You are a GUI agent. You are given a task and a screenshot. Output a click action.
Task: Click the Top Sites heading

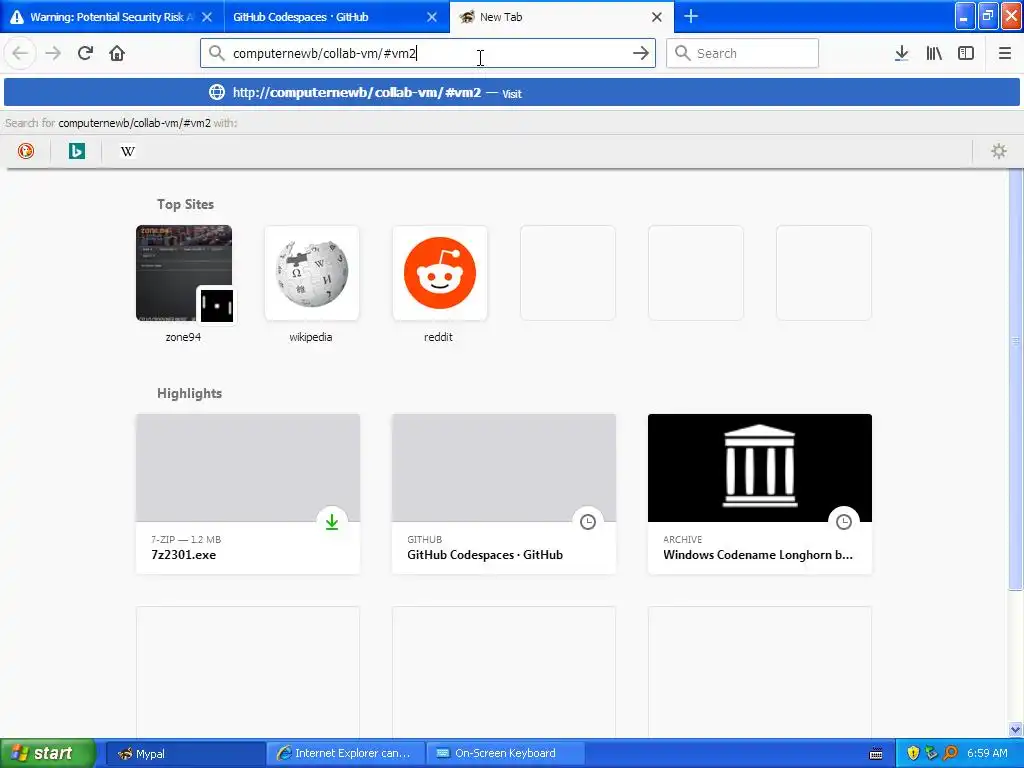click(x=185, y=204)
